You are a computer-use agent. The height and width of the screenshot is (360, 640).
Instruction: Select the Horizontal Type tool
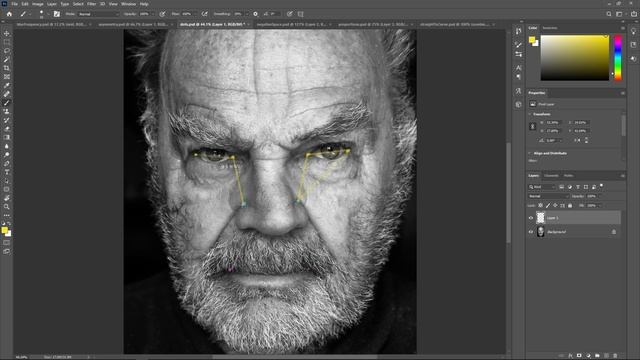pos(7,172)
